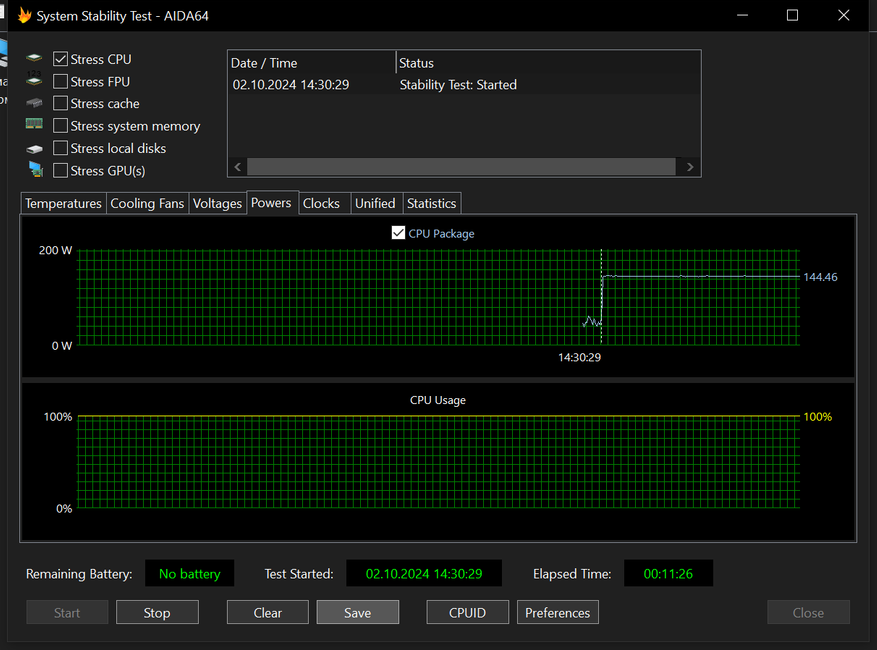Open CPUID panel
The image size is (877, 650).
click(x=467, y=613)
